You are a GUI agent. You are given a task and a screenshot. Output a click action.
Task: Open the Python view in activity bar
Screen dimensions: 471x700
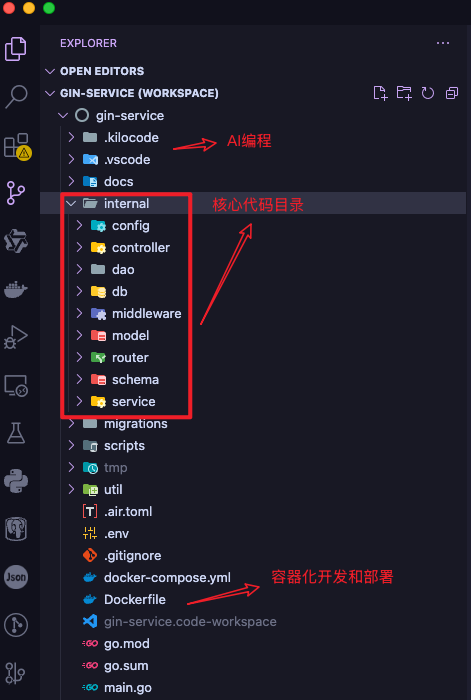coord(16,481)
